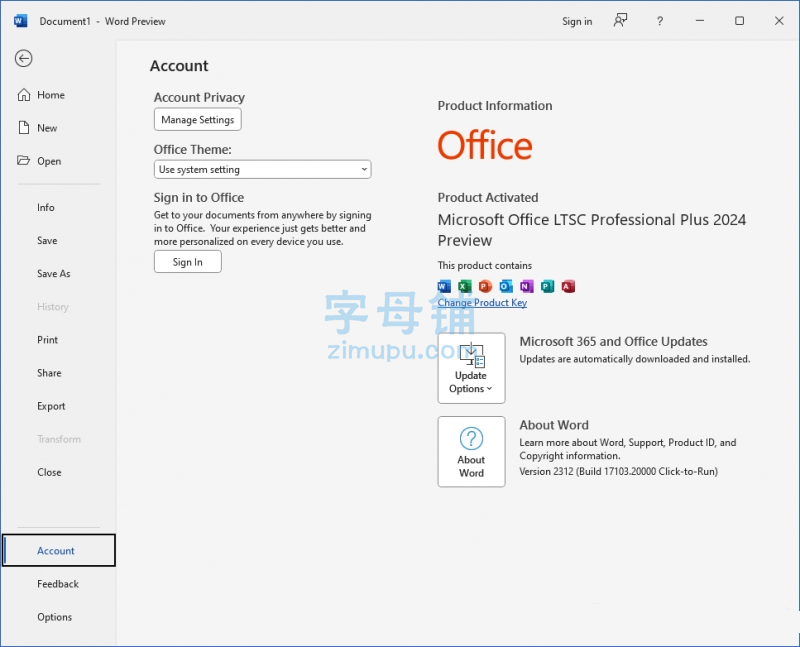Click the account manager person icon in title bar
800x647 pixels.
pos(620,21)
